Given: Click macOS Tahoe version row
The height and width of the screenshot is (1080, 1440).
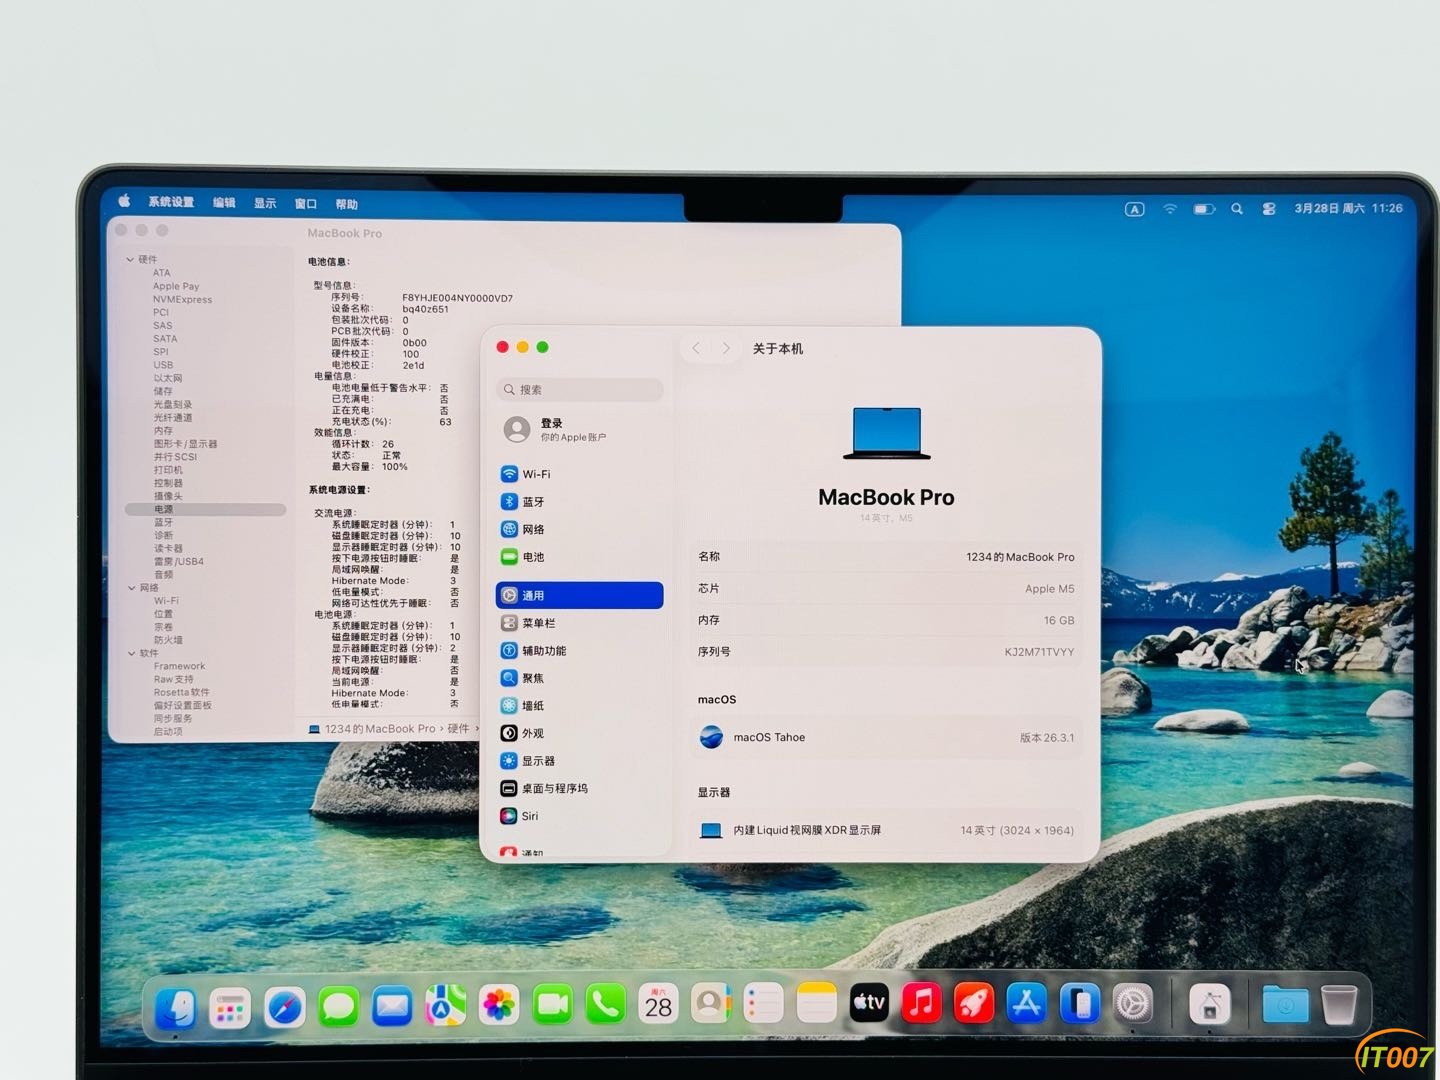Looking at the screenshot, I should (886, 738).
